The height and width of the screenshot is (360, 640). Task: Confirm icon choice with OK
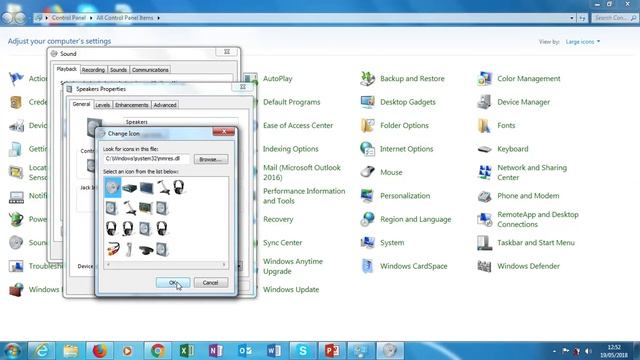[x=173, y=282]
